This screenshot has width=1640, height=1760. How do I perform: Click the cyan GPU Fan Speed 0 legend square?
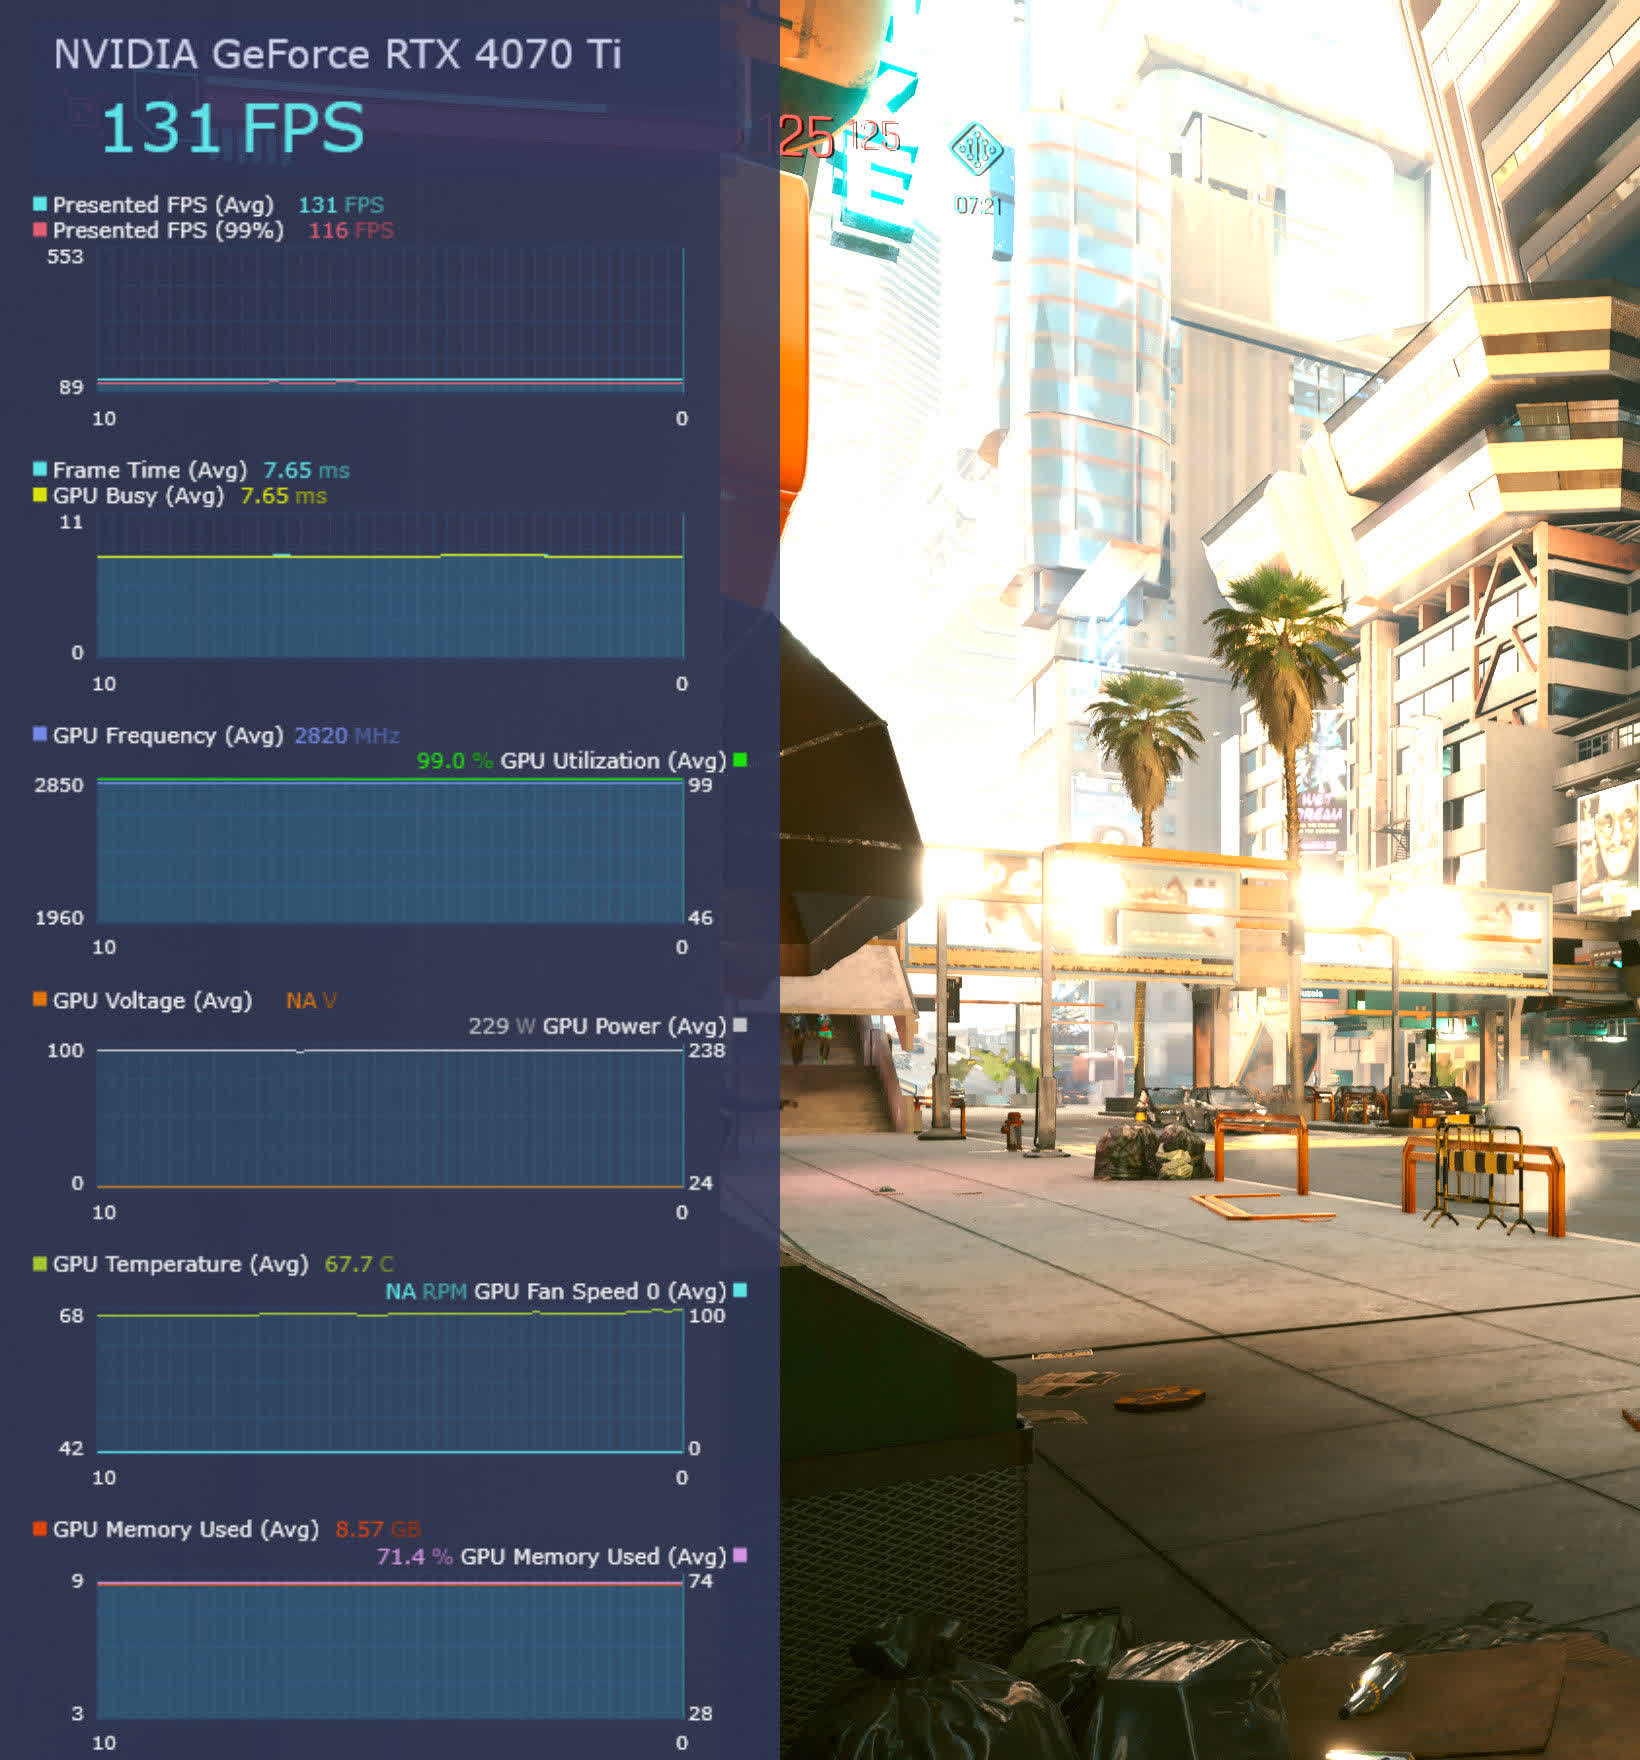click(740, 1290)
